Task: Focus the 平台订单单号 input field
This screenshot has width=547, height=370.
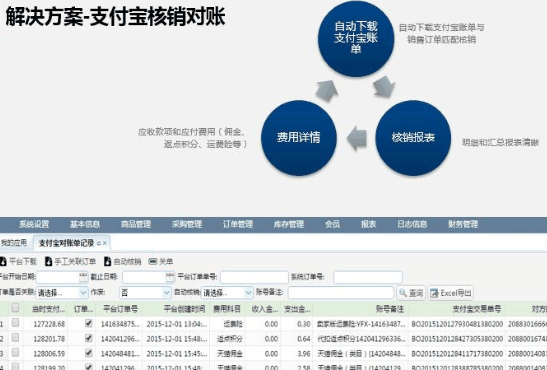Action: [x=254, y=277]
